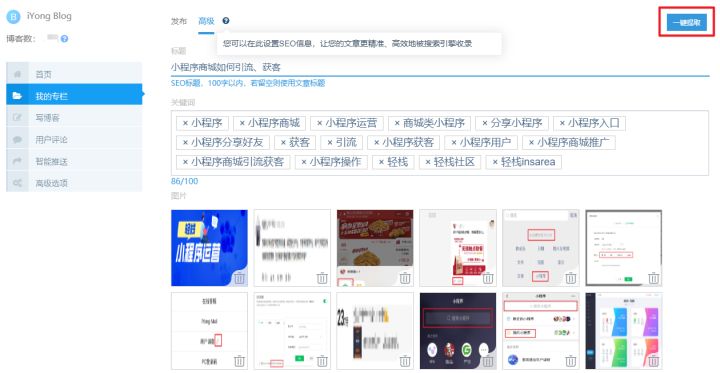
Task: Open 智能推送 in the sidebar
Action: (74, 162)
